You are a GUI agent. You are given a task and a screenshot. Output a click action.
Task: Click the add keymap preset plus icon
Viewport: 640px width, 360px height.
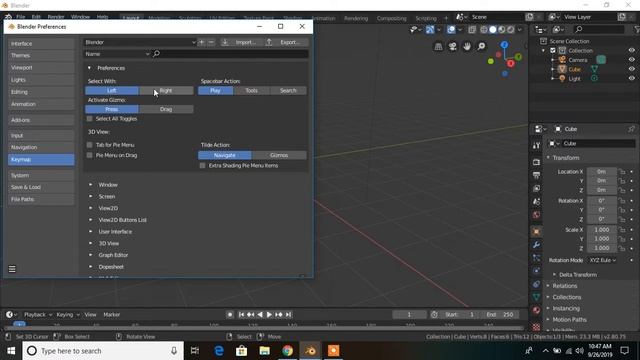201,42
